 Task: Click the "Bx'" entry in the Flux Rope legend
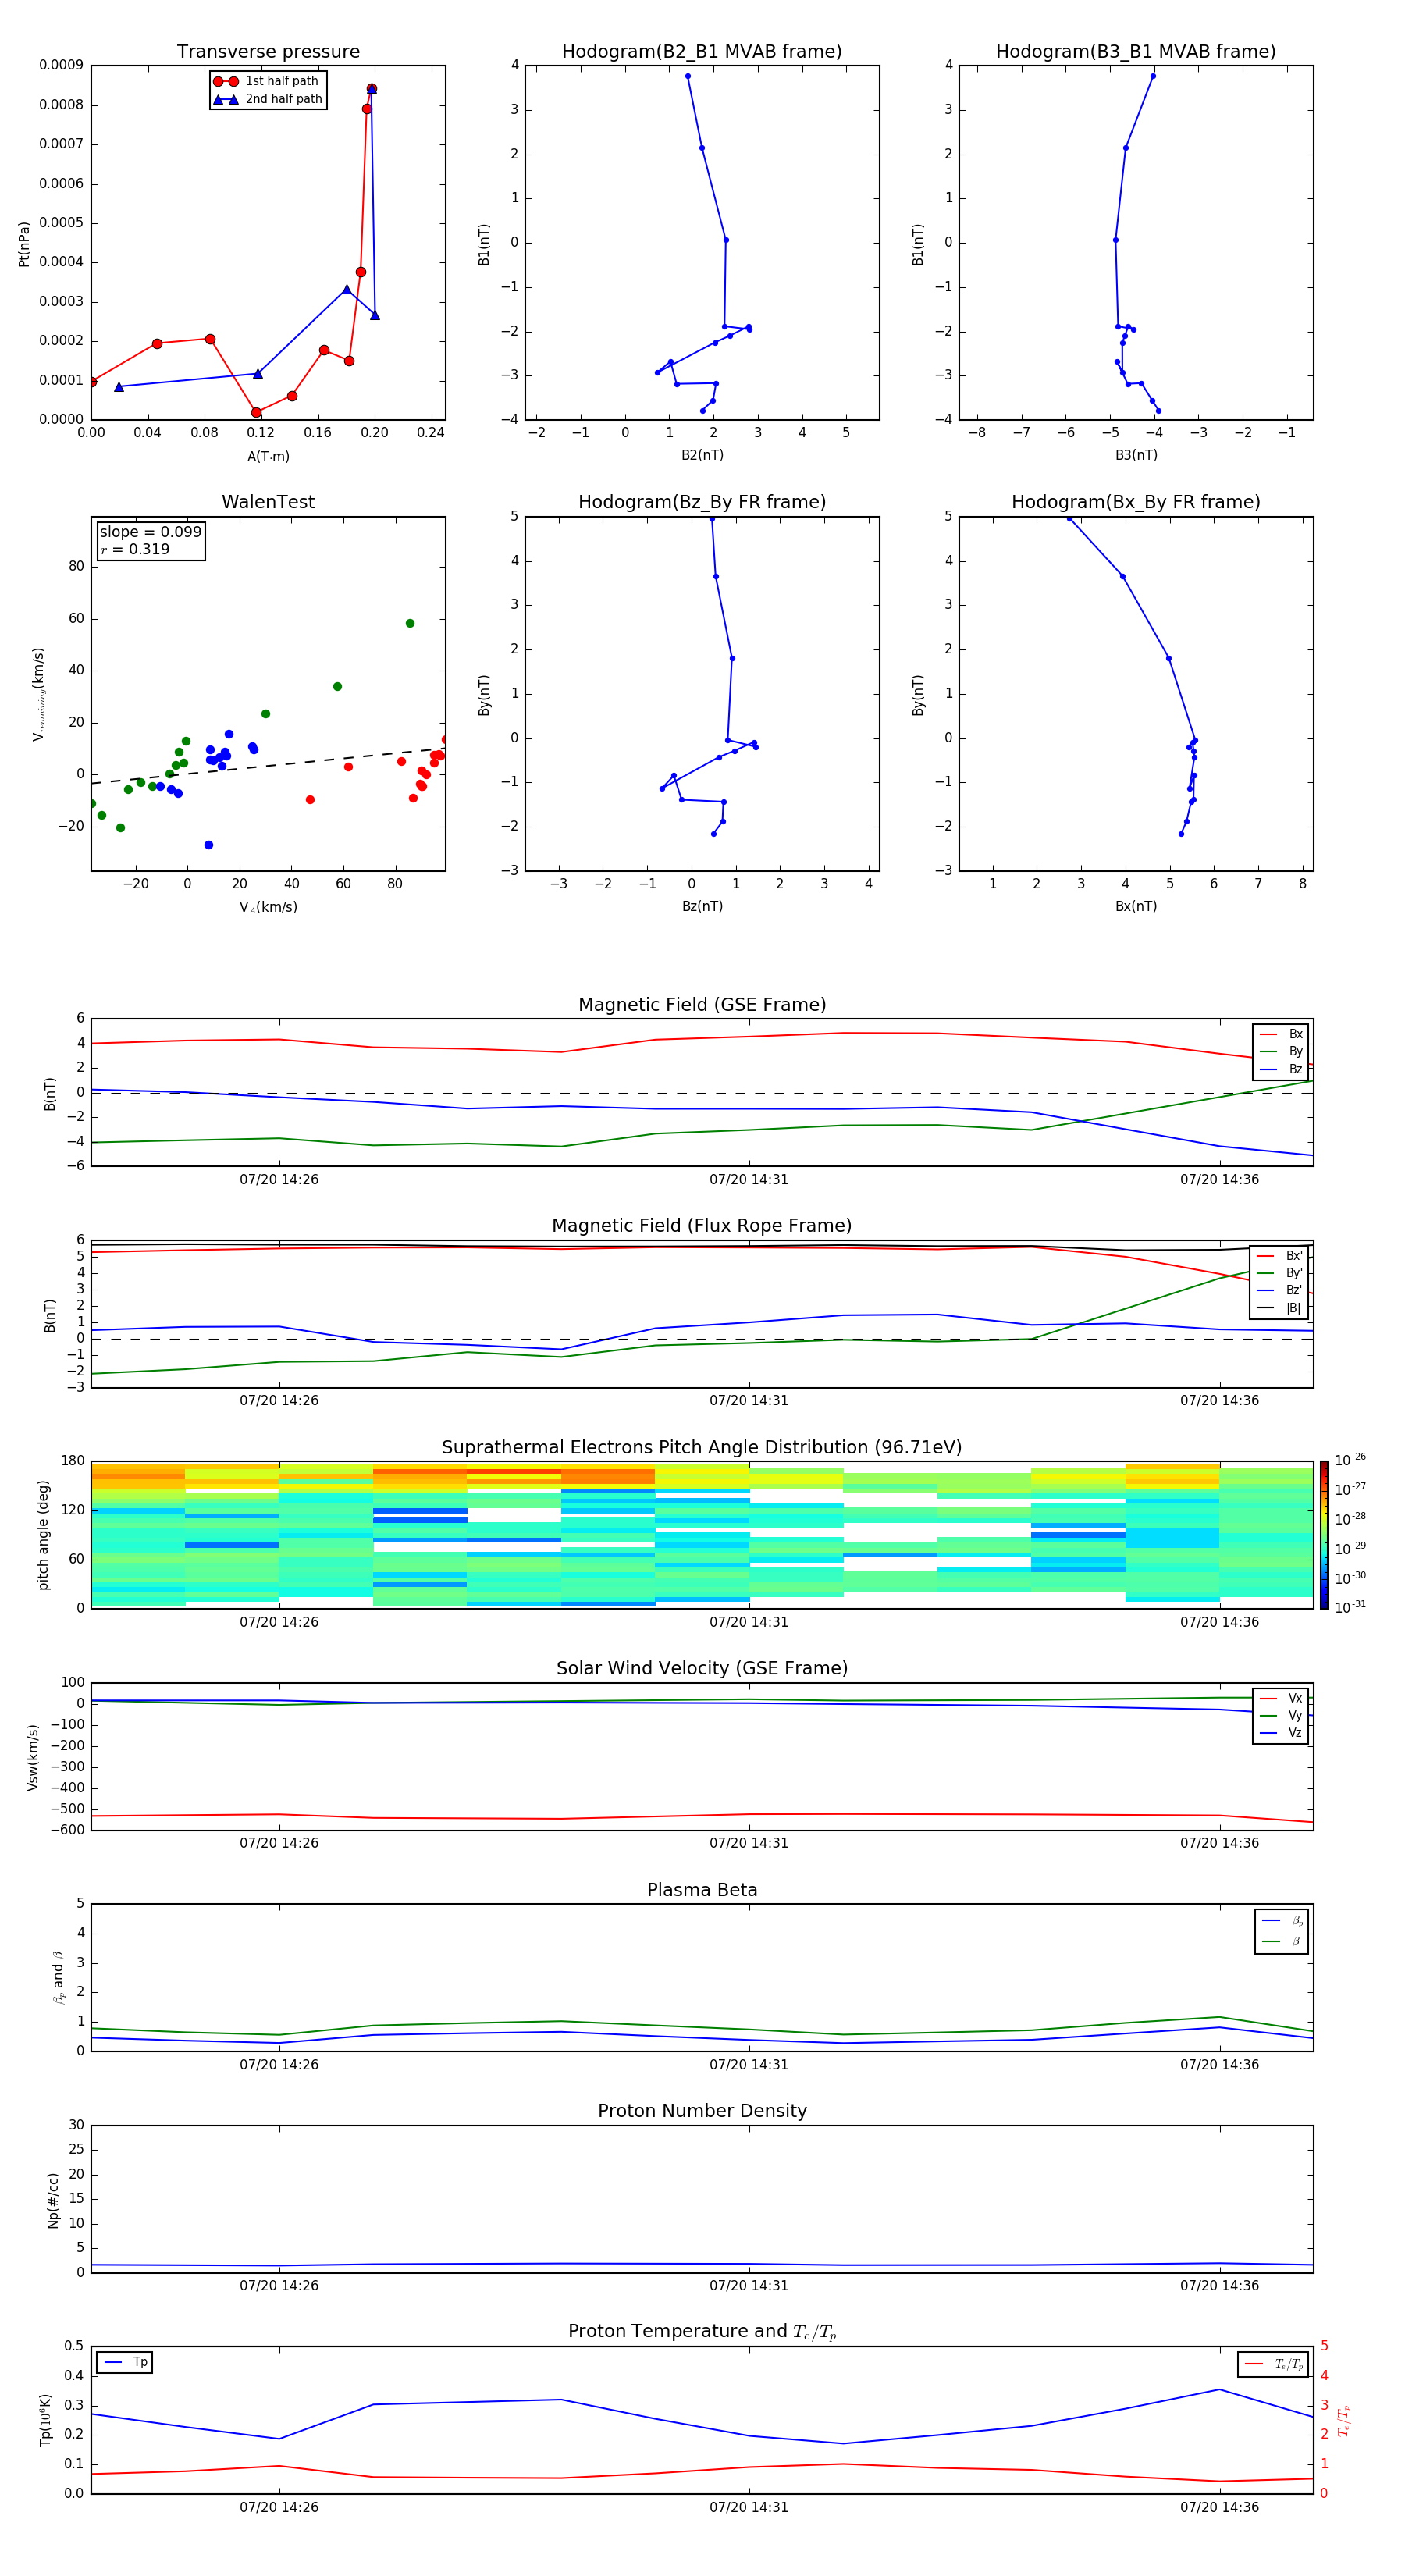point(1280,1256)
